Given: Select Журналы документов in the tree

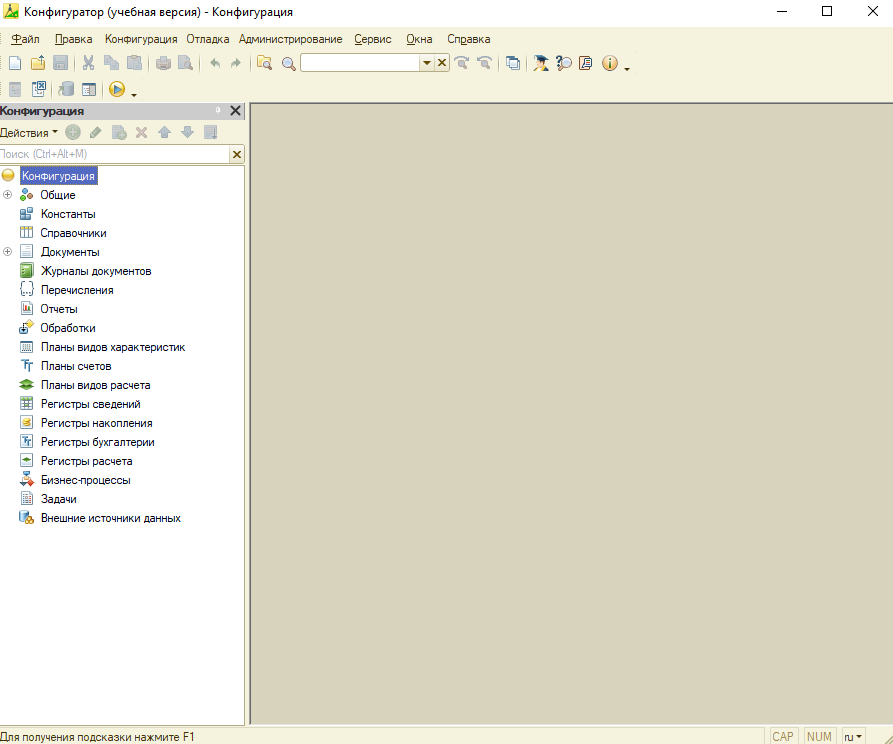Looking at the screenshot, I should coord(96,271).
